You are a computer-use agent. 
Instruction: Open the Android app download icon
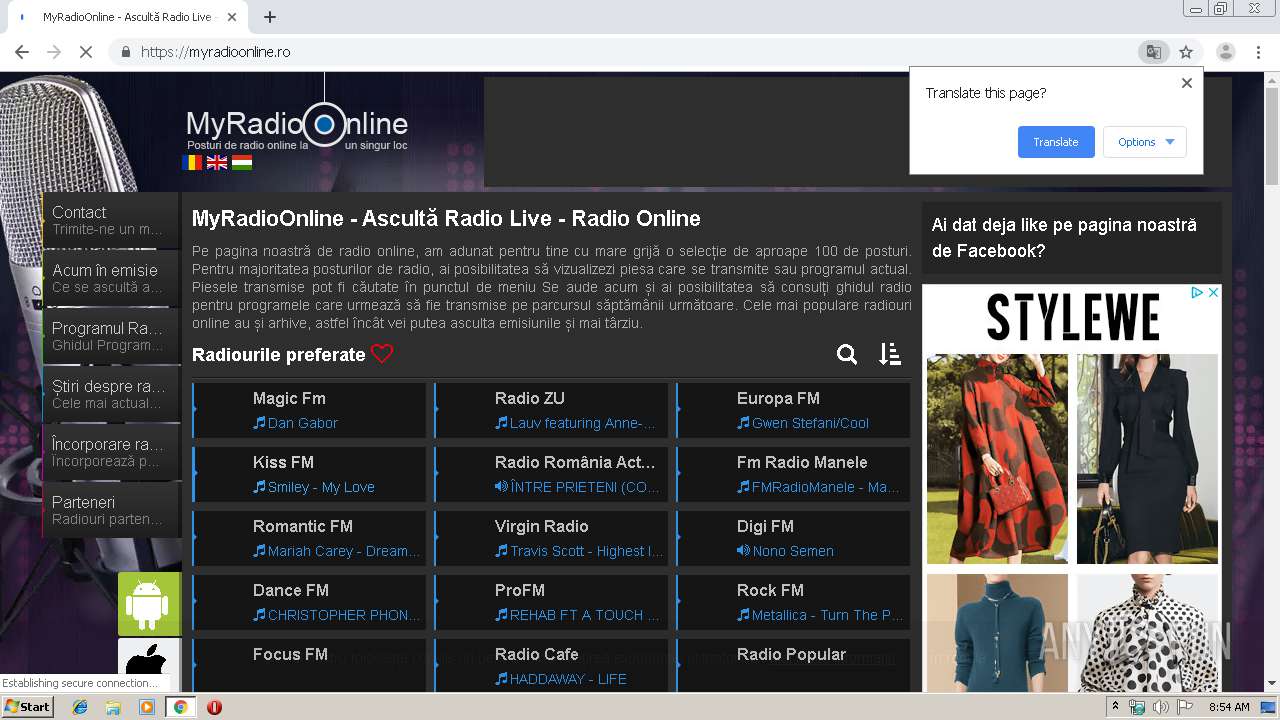coord(149,604)
